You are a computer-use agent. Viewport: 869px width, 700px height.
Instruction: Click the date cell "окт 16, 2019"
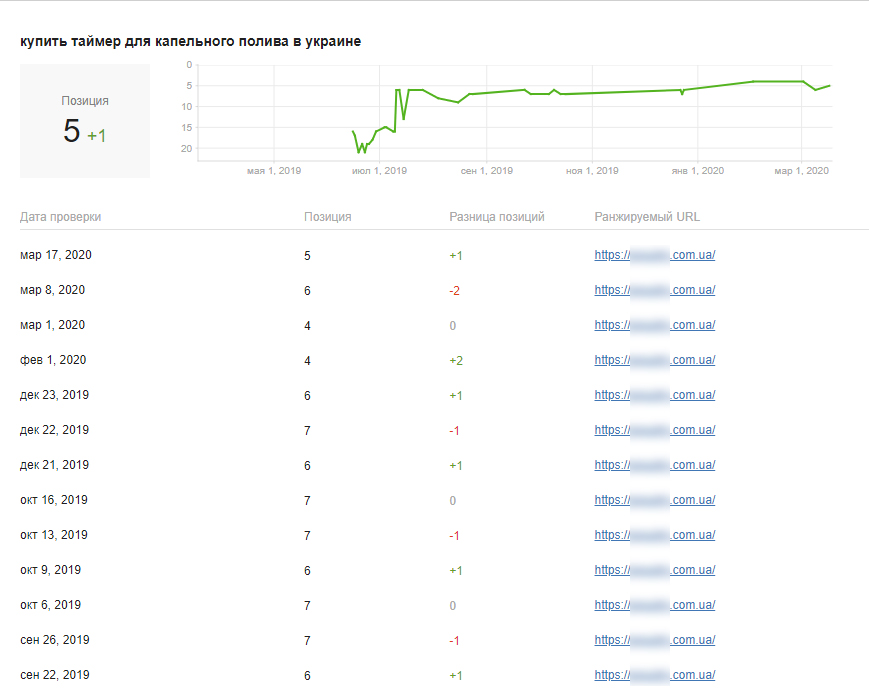(54, 499)
